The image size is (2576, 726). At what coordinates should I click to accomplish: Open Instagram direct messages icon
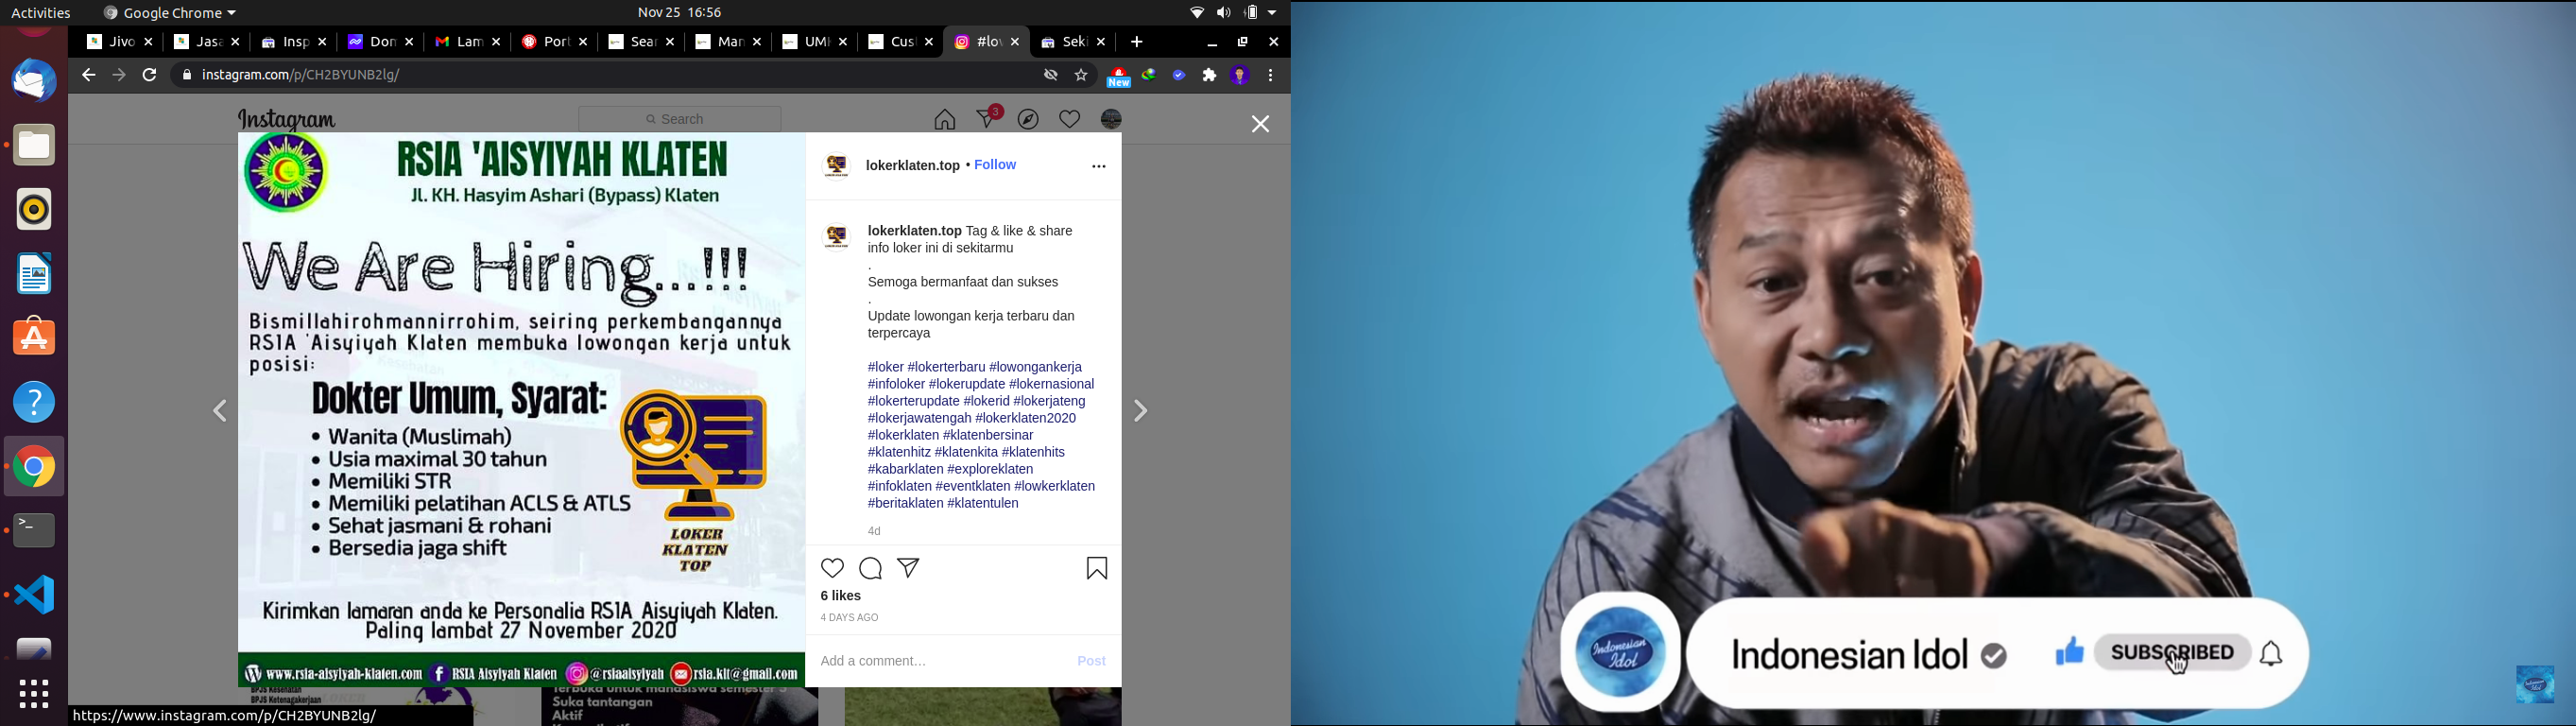[x=987, y=119]
